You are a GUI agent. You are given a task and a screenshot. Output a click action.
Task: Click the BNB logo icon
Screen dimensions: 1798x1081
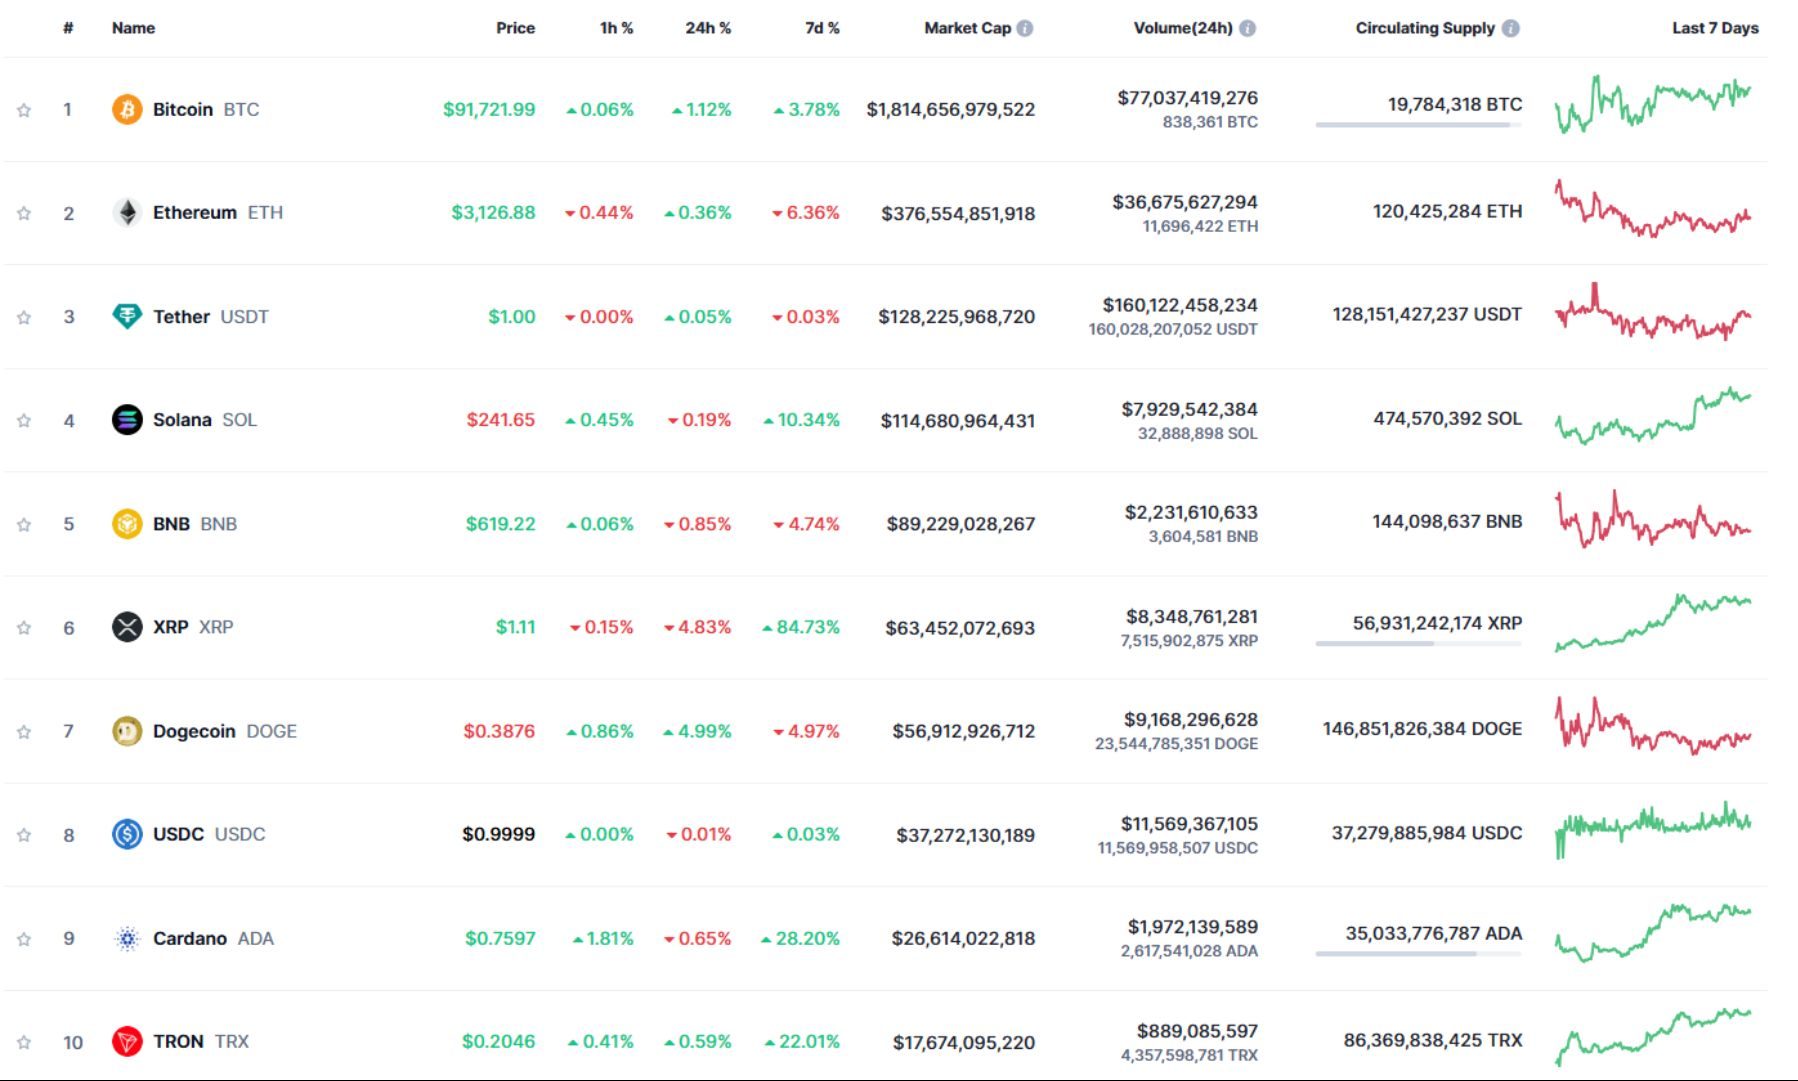126,523
